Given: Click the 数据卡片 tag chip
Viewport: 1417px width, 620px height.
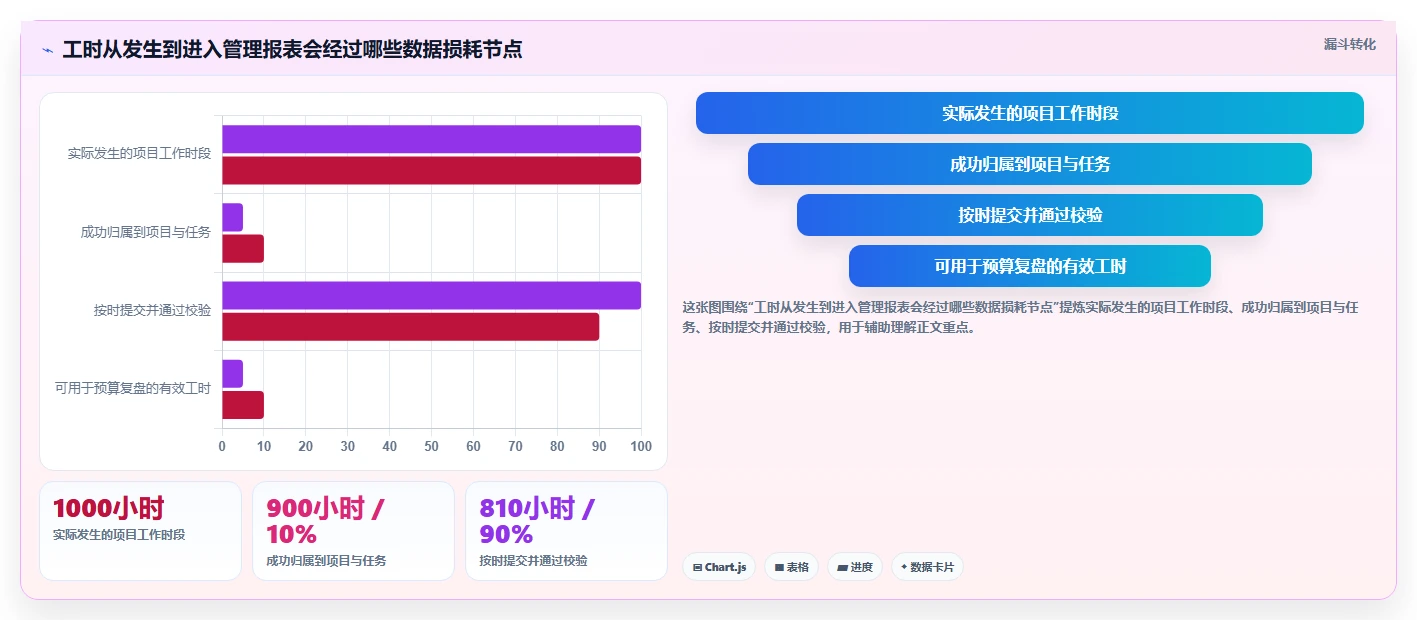Looking at the screenshot, I should point(927,567).
